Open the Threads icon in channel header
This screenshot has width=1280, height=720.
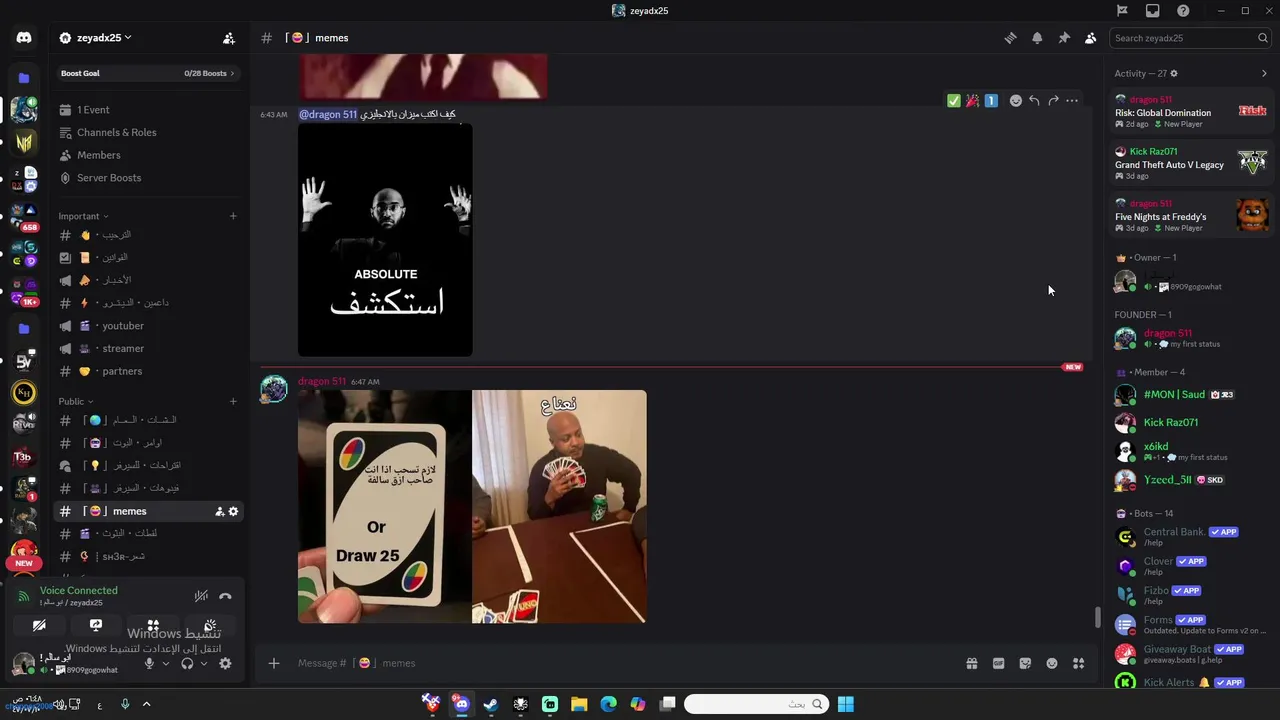(x=1010, y=38)
